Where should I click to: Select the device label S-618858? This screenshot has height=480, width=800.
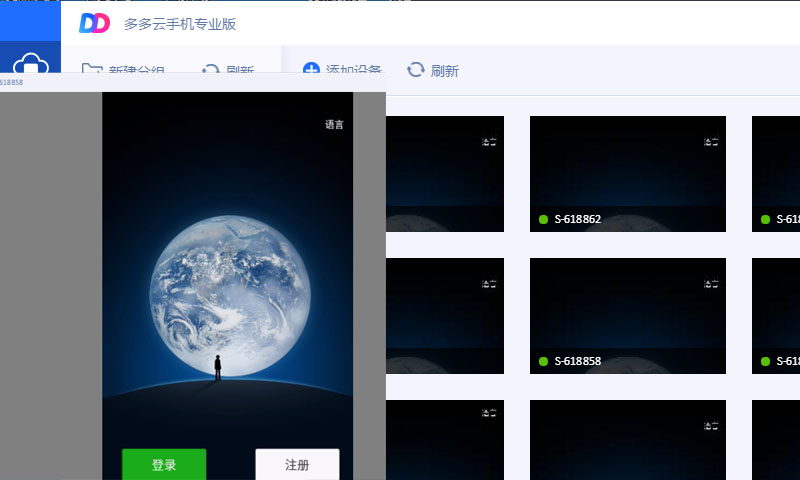tap(577, 361)
